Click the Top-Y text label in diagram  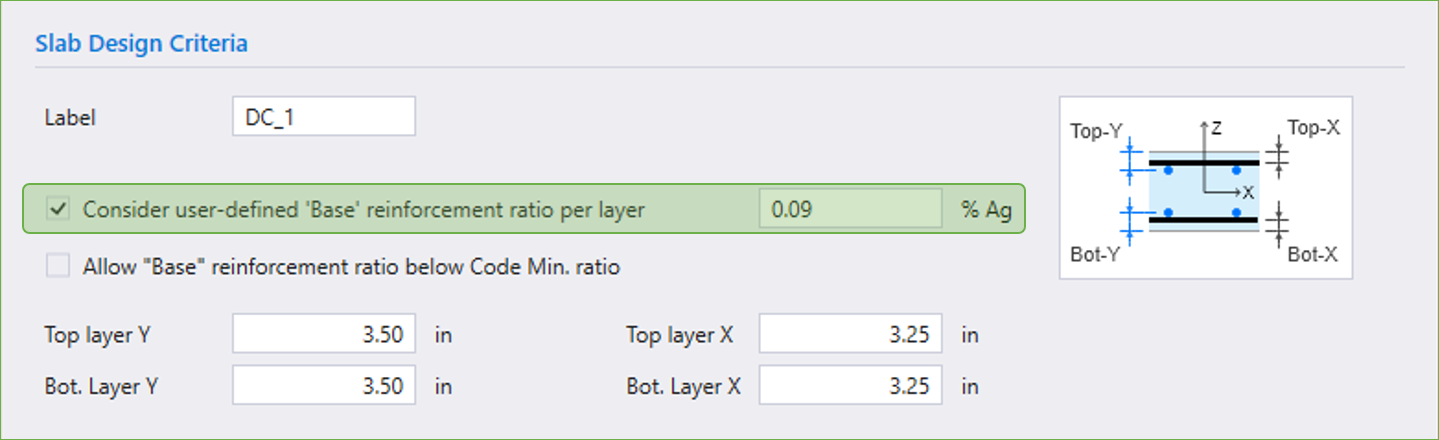[1096, 131]
